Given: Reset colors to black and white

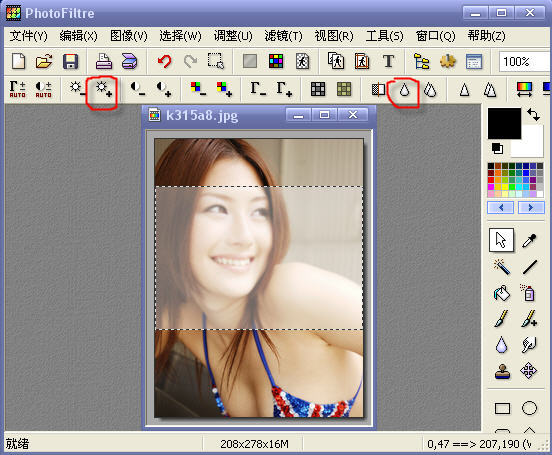Looking at the screenshot, I should click(497, 148).
